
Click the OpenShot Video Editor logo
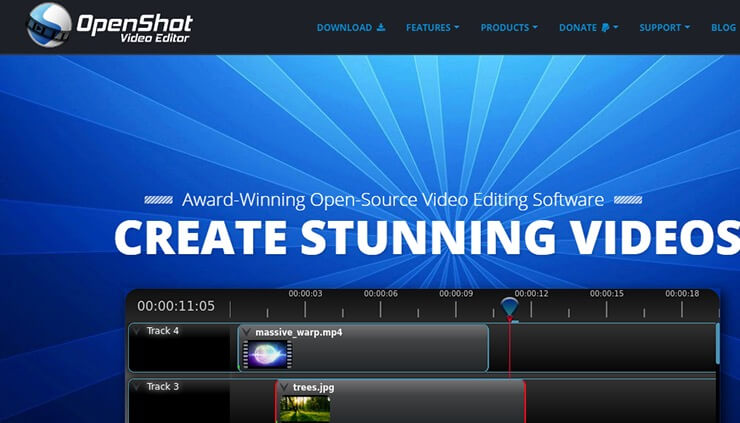pos(109,25)
